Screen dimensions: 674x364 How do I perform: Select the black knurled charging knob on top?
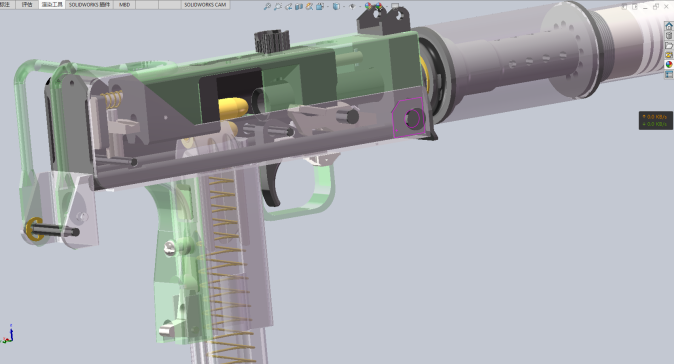[x=272, y=41]
